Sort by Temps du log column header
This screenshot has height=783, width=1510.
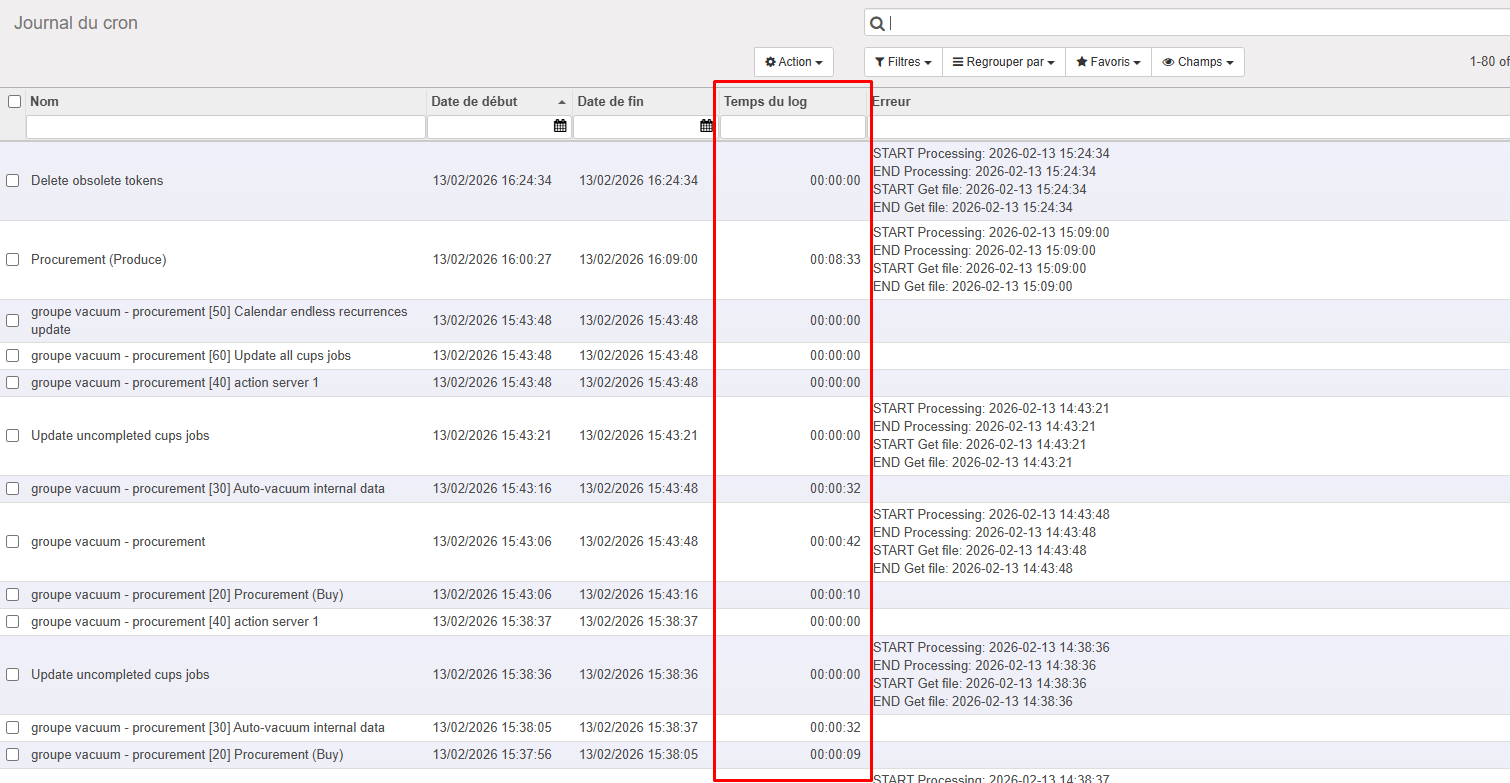(765, 101)
